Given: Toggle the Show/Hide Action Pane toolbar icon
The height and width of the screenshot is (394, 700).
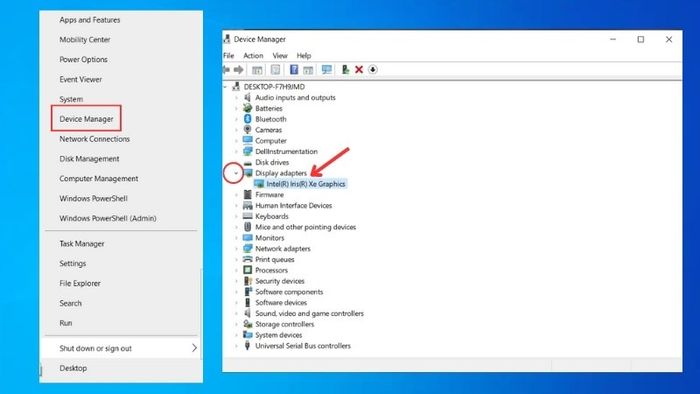Looking at the screenshot, I should point(308,70).
